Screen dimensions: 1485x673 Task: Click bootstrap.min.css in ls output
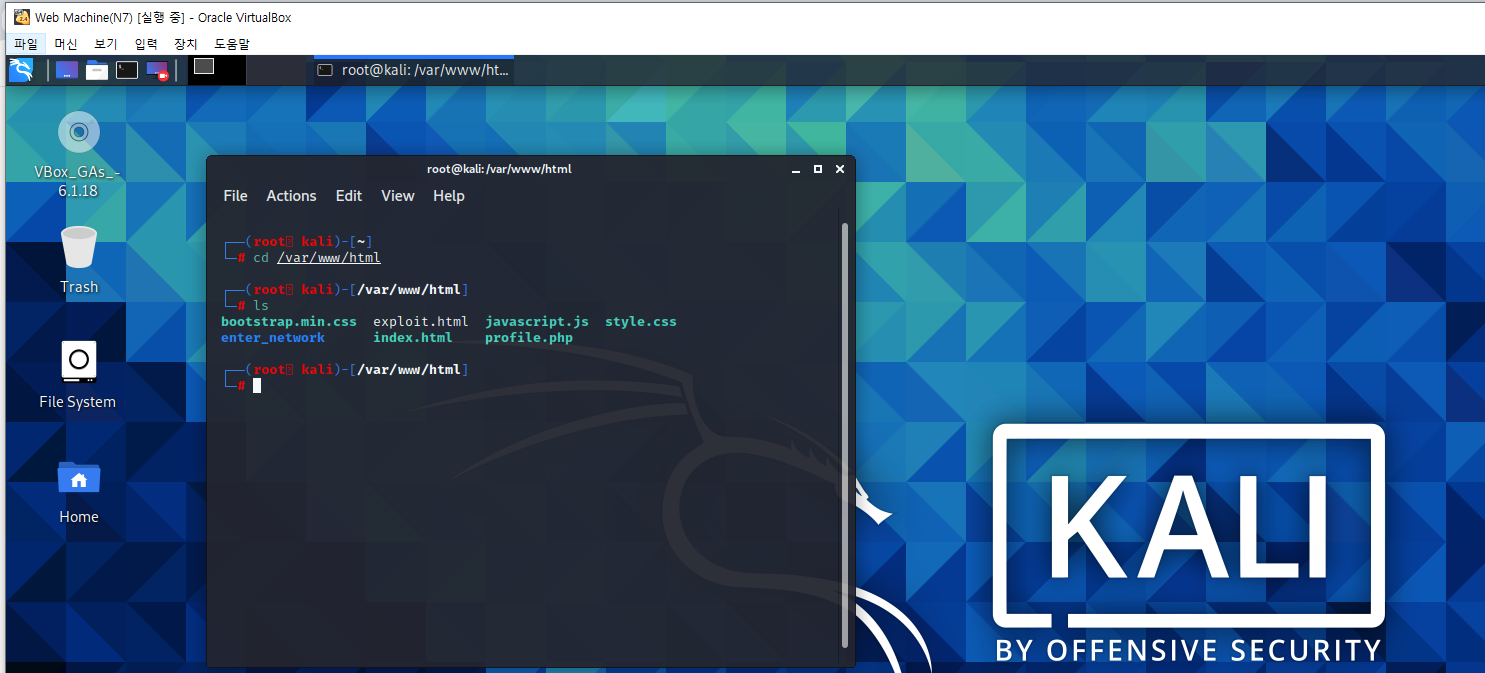(289, 322)
